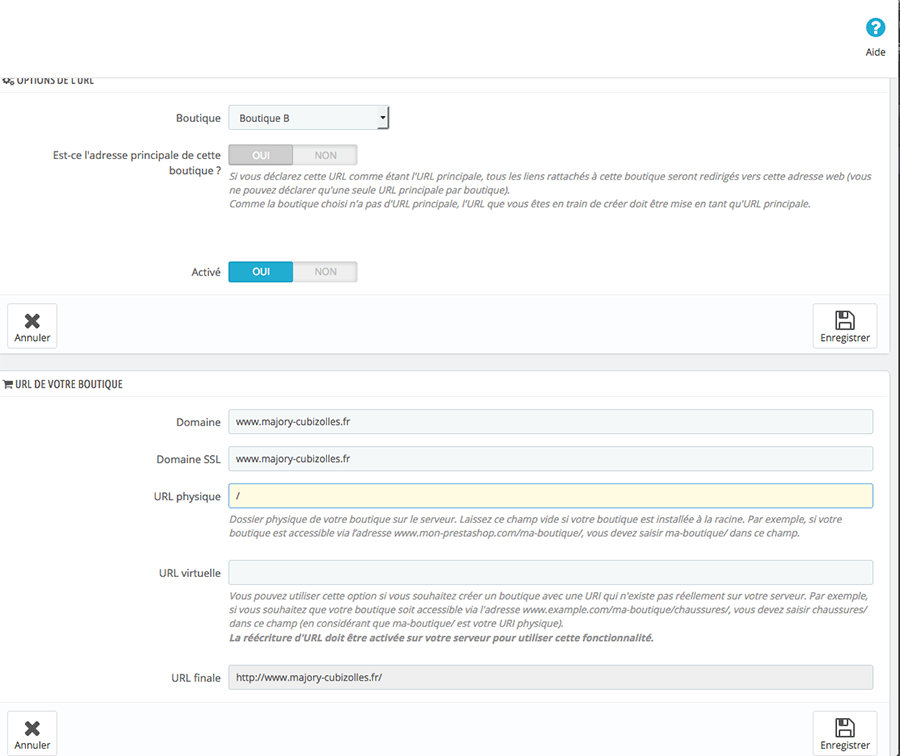Select the URL physique input
The height and width of the screenshot is (756, 900).
tap(550, 496)
